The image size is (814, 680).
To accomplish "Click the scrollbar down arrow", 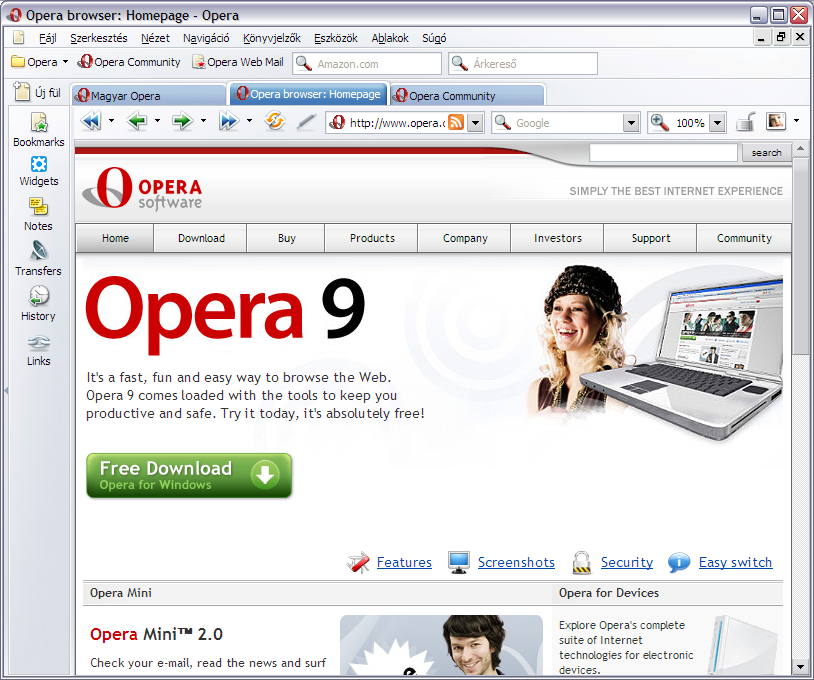I will click(800, 667).
